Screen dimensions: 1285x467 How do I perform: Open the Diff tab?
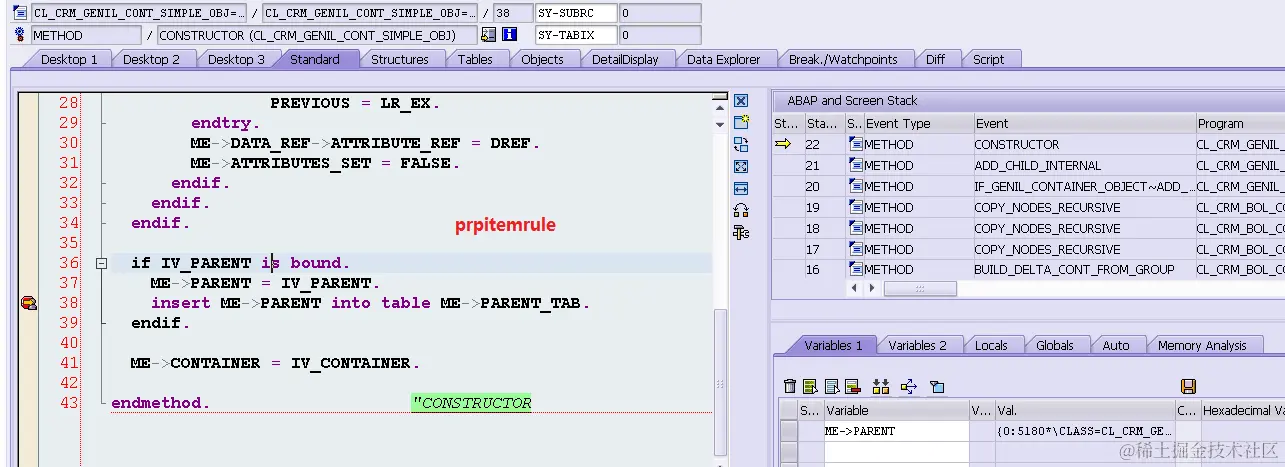click(935, 59)
